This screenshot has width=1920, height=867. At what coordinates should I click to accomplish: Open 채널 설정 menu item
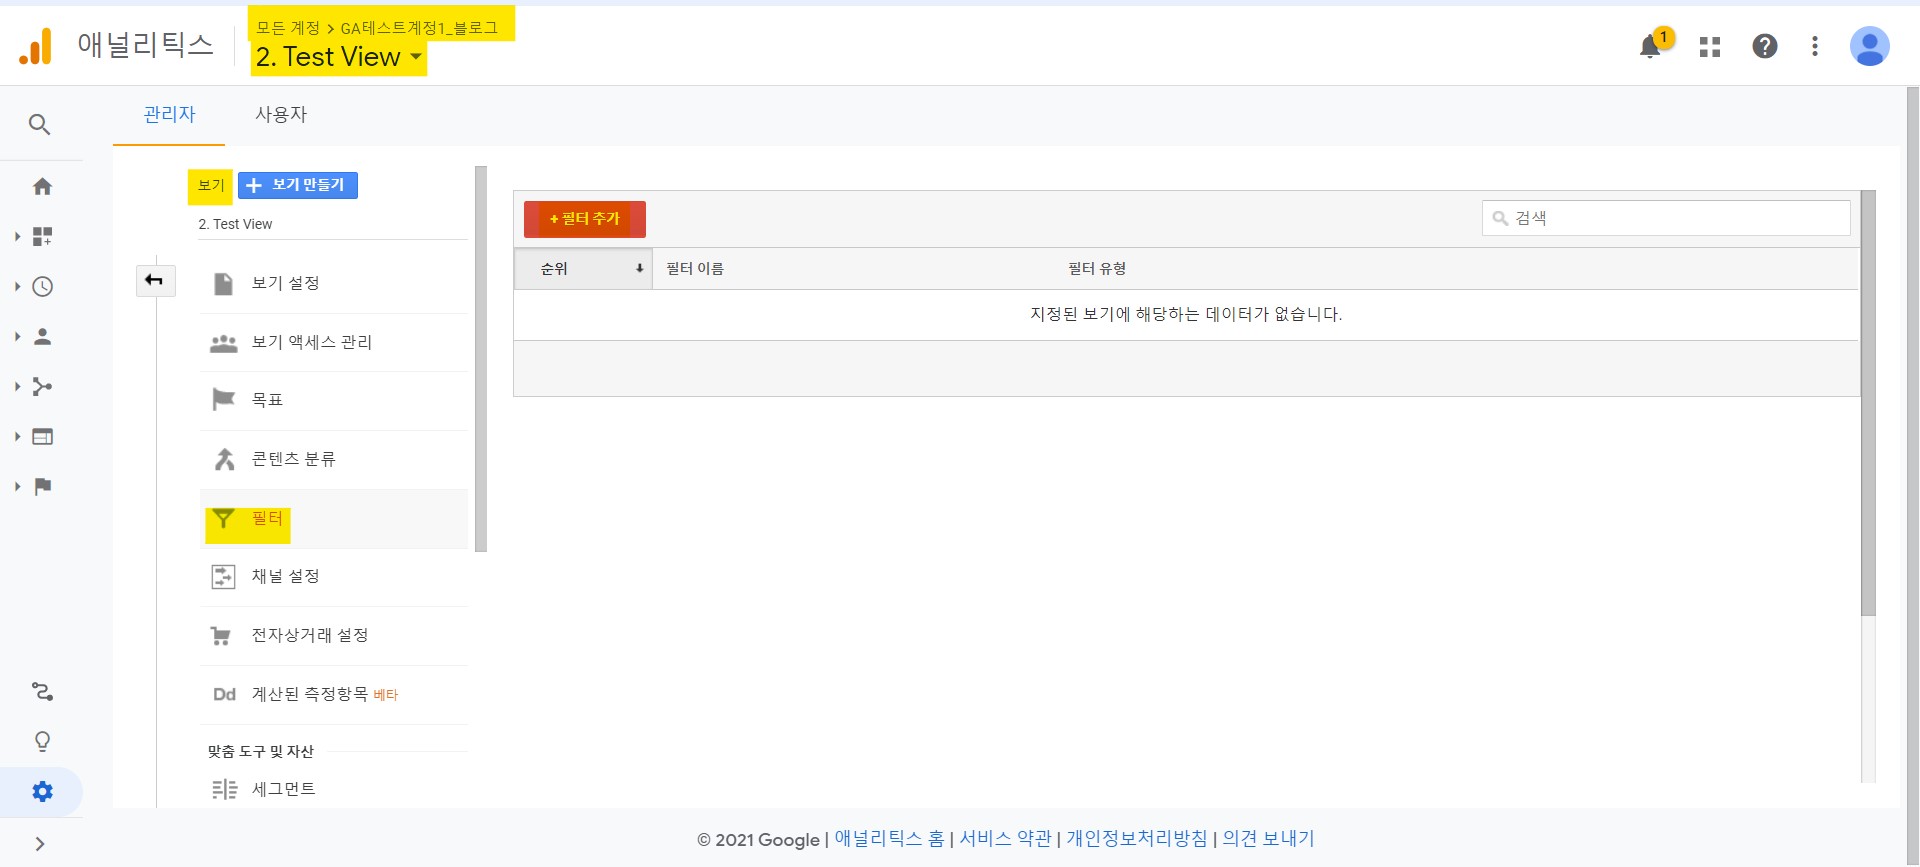click(x=334, y=577)
